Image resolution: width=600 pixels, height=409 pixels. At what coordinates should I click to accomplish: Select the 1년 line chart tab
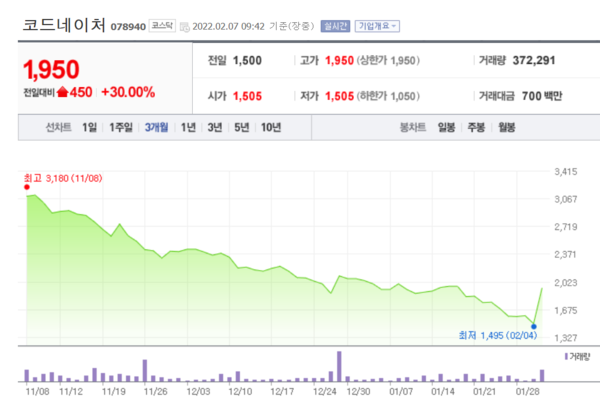click(188, 127)
